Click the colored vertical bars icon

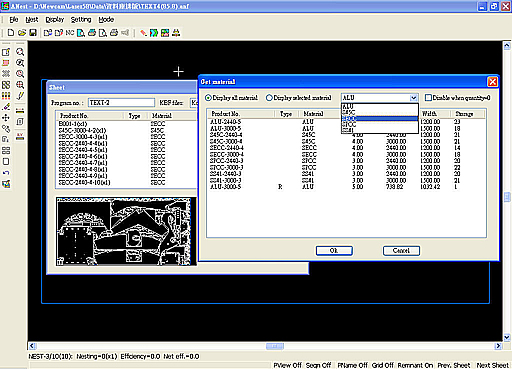(x=6, y=96)
